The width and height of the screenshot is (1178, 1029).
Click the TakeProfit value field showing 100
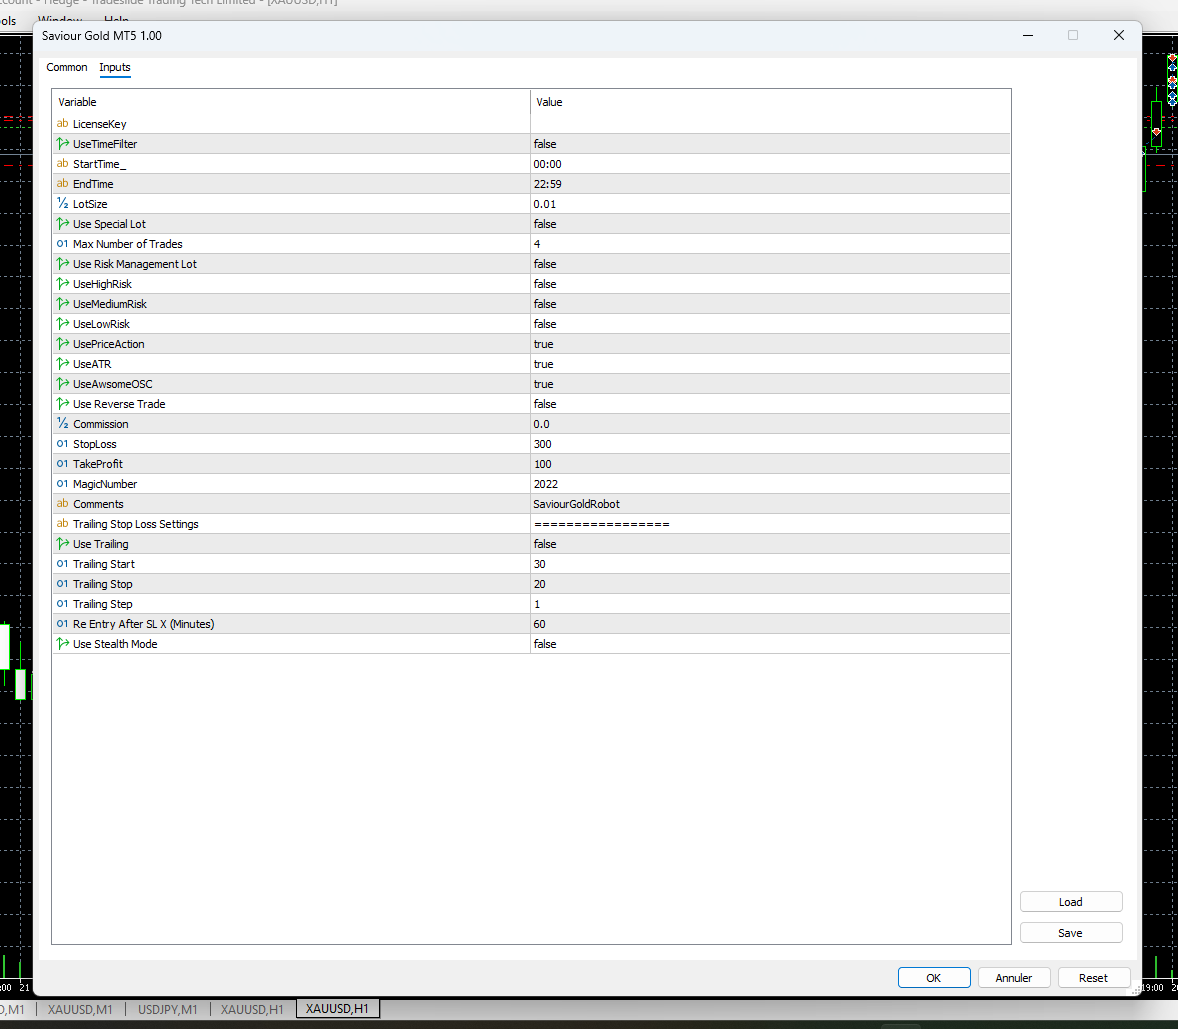[543, 464]
